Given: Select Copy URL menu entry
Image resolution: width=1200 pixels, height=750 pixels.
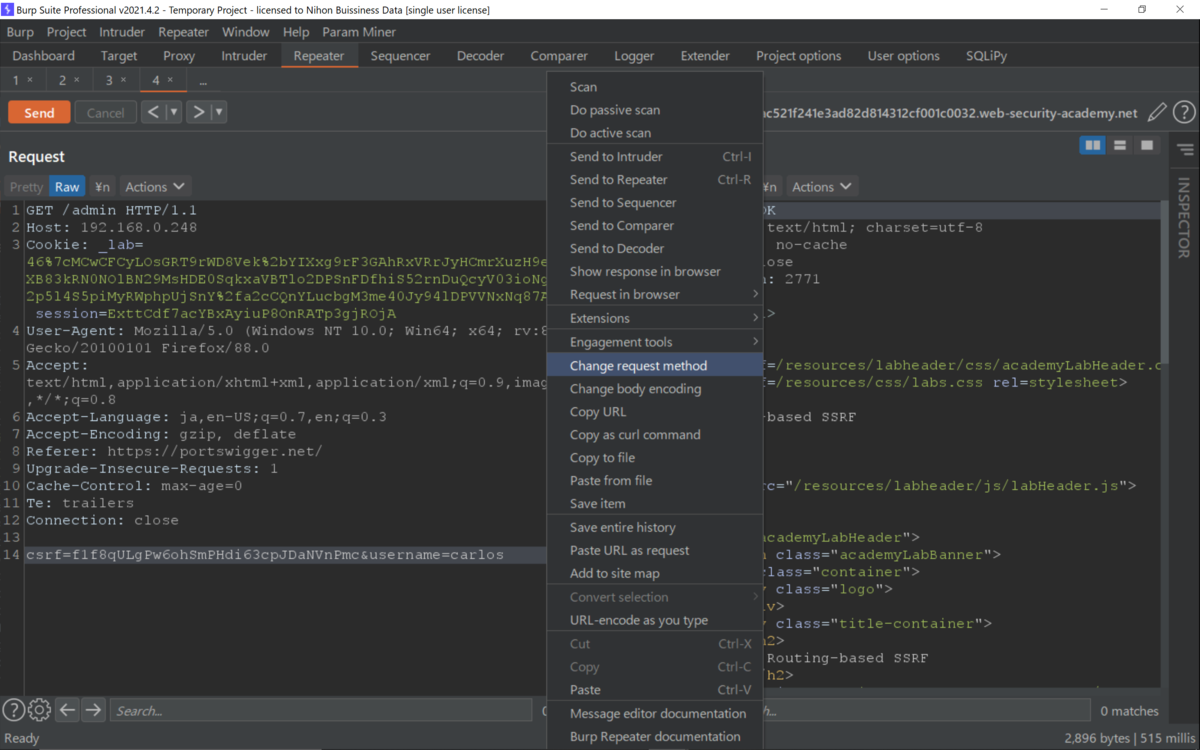Looking at the screenshot, I should click(x=655, y=411).
